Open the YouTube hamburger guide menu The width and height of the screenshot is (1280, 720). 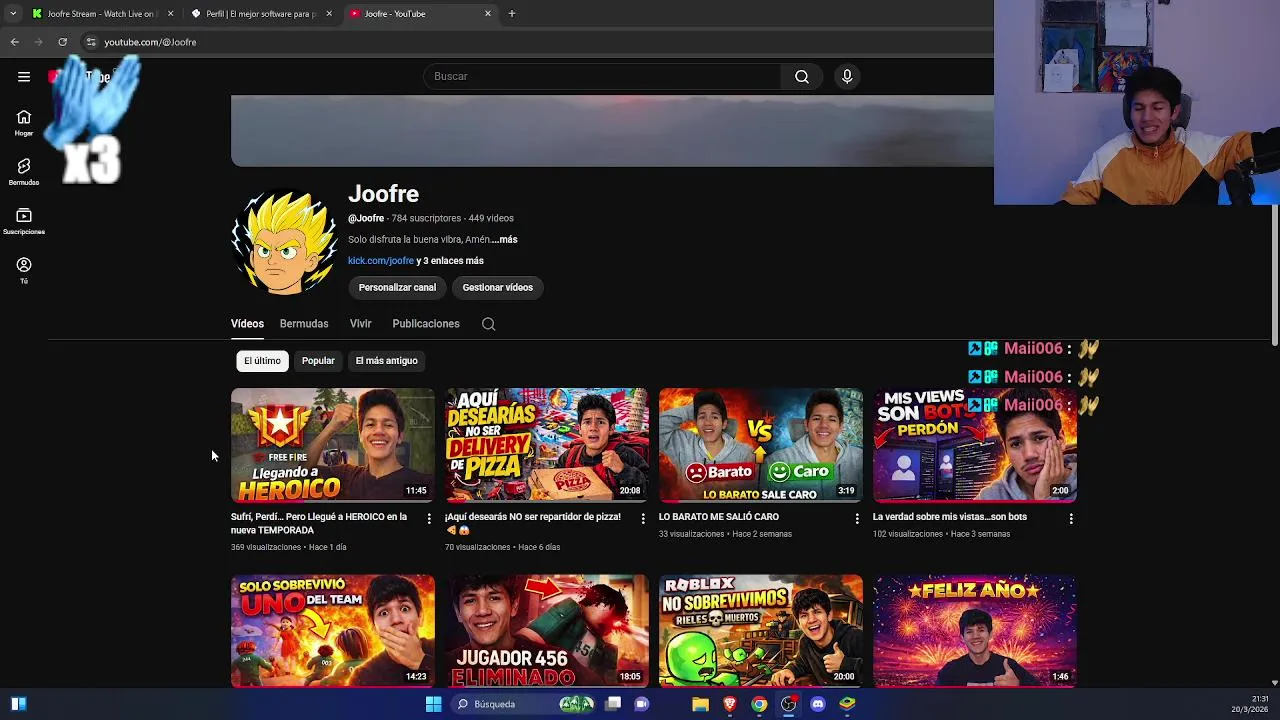click(24, 76)
